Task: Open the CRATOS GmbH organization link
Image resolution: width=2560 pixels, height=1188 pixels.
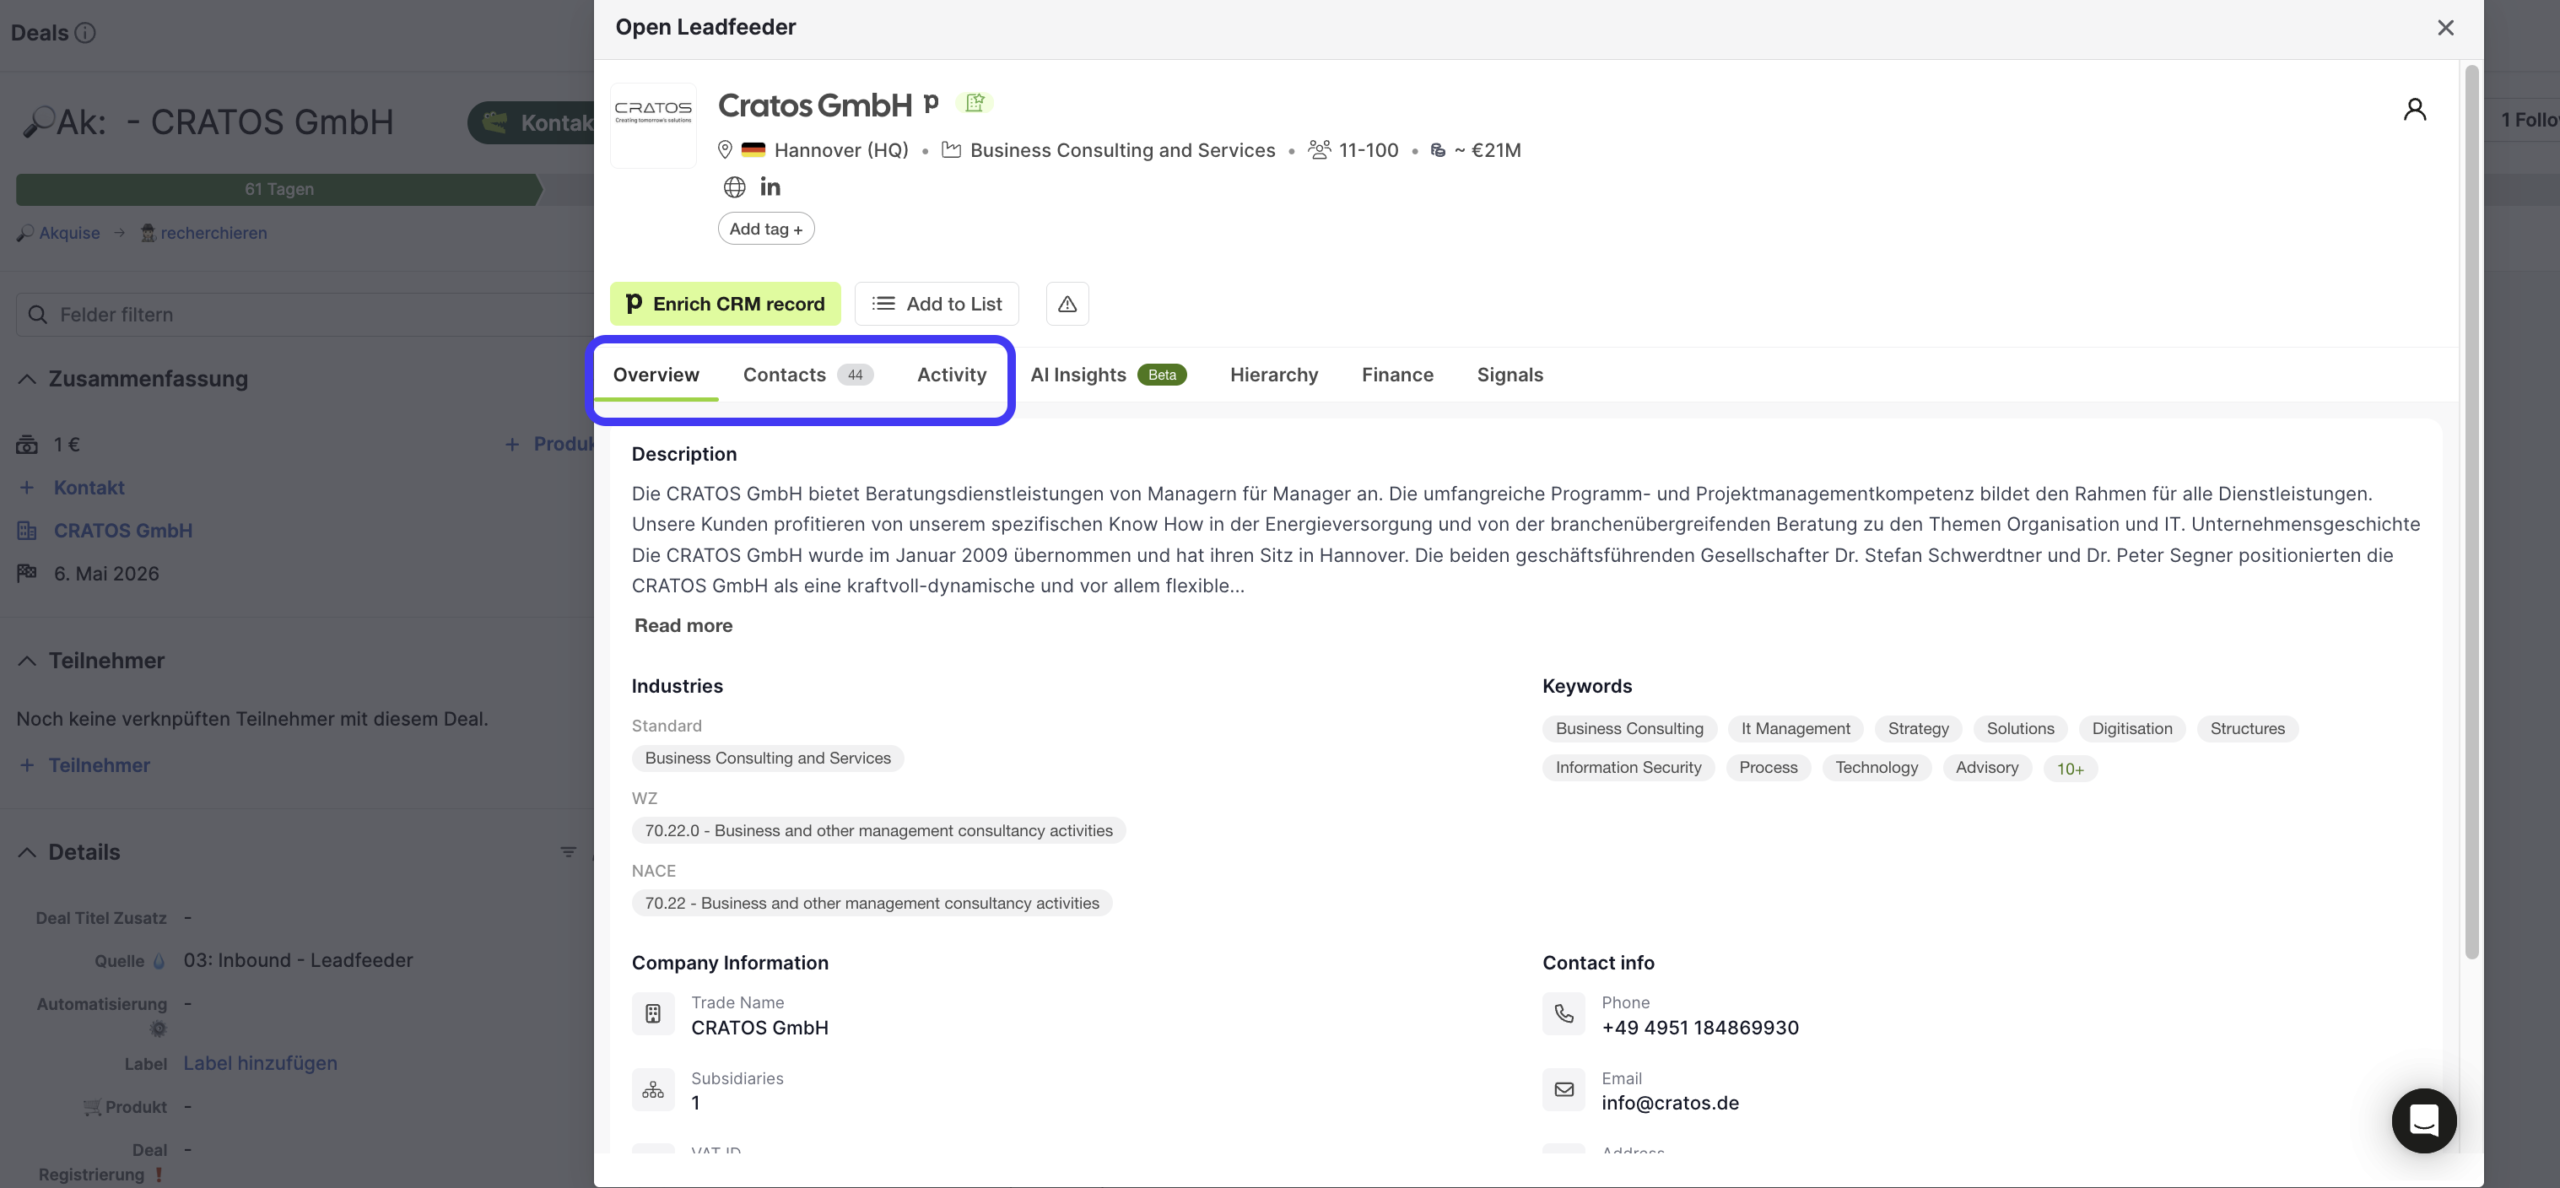Action: point(123,531)
